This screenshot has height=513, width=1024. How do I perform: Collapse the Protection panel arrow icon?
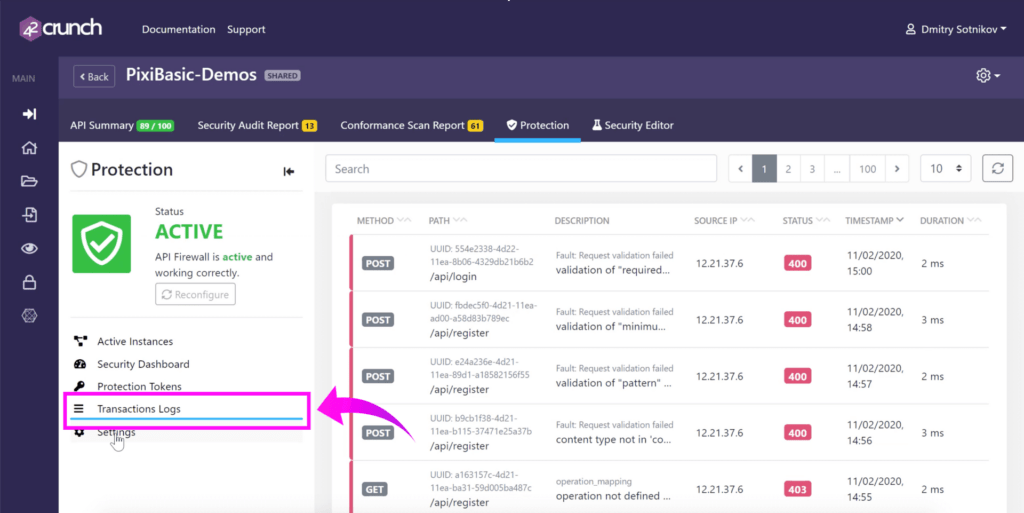(289, 172)
